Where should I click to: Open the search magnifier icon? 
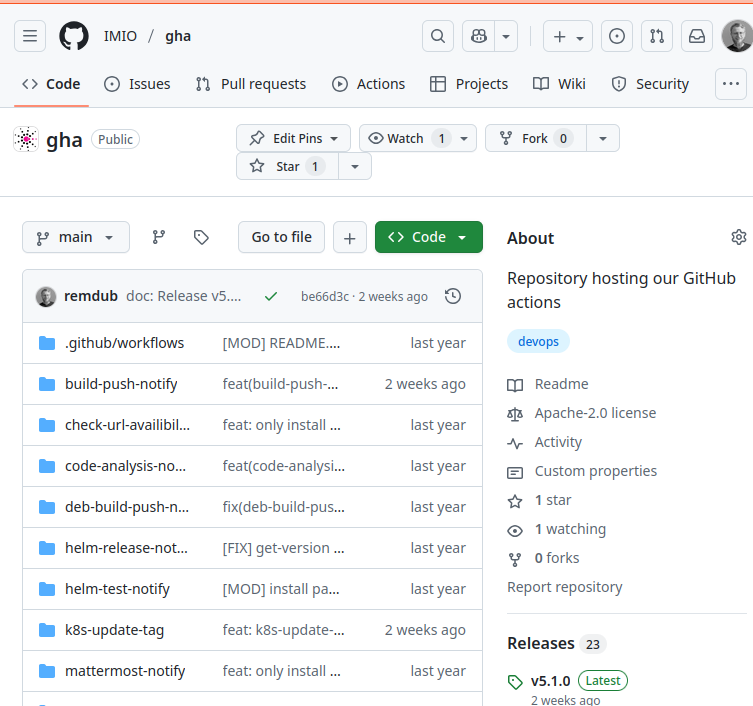coord(437,36)
